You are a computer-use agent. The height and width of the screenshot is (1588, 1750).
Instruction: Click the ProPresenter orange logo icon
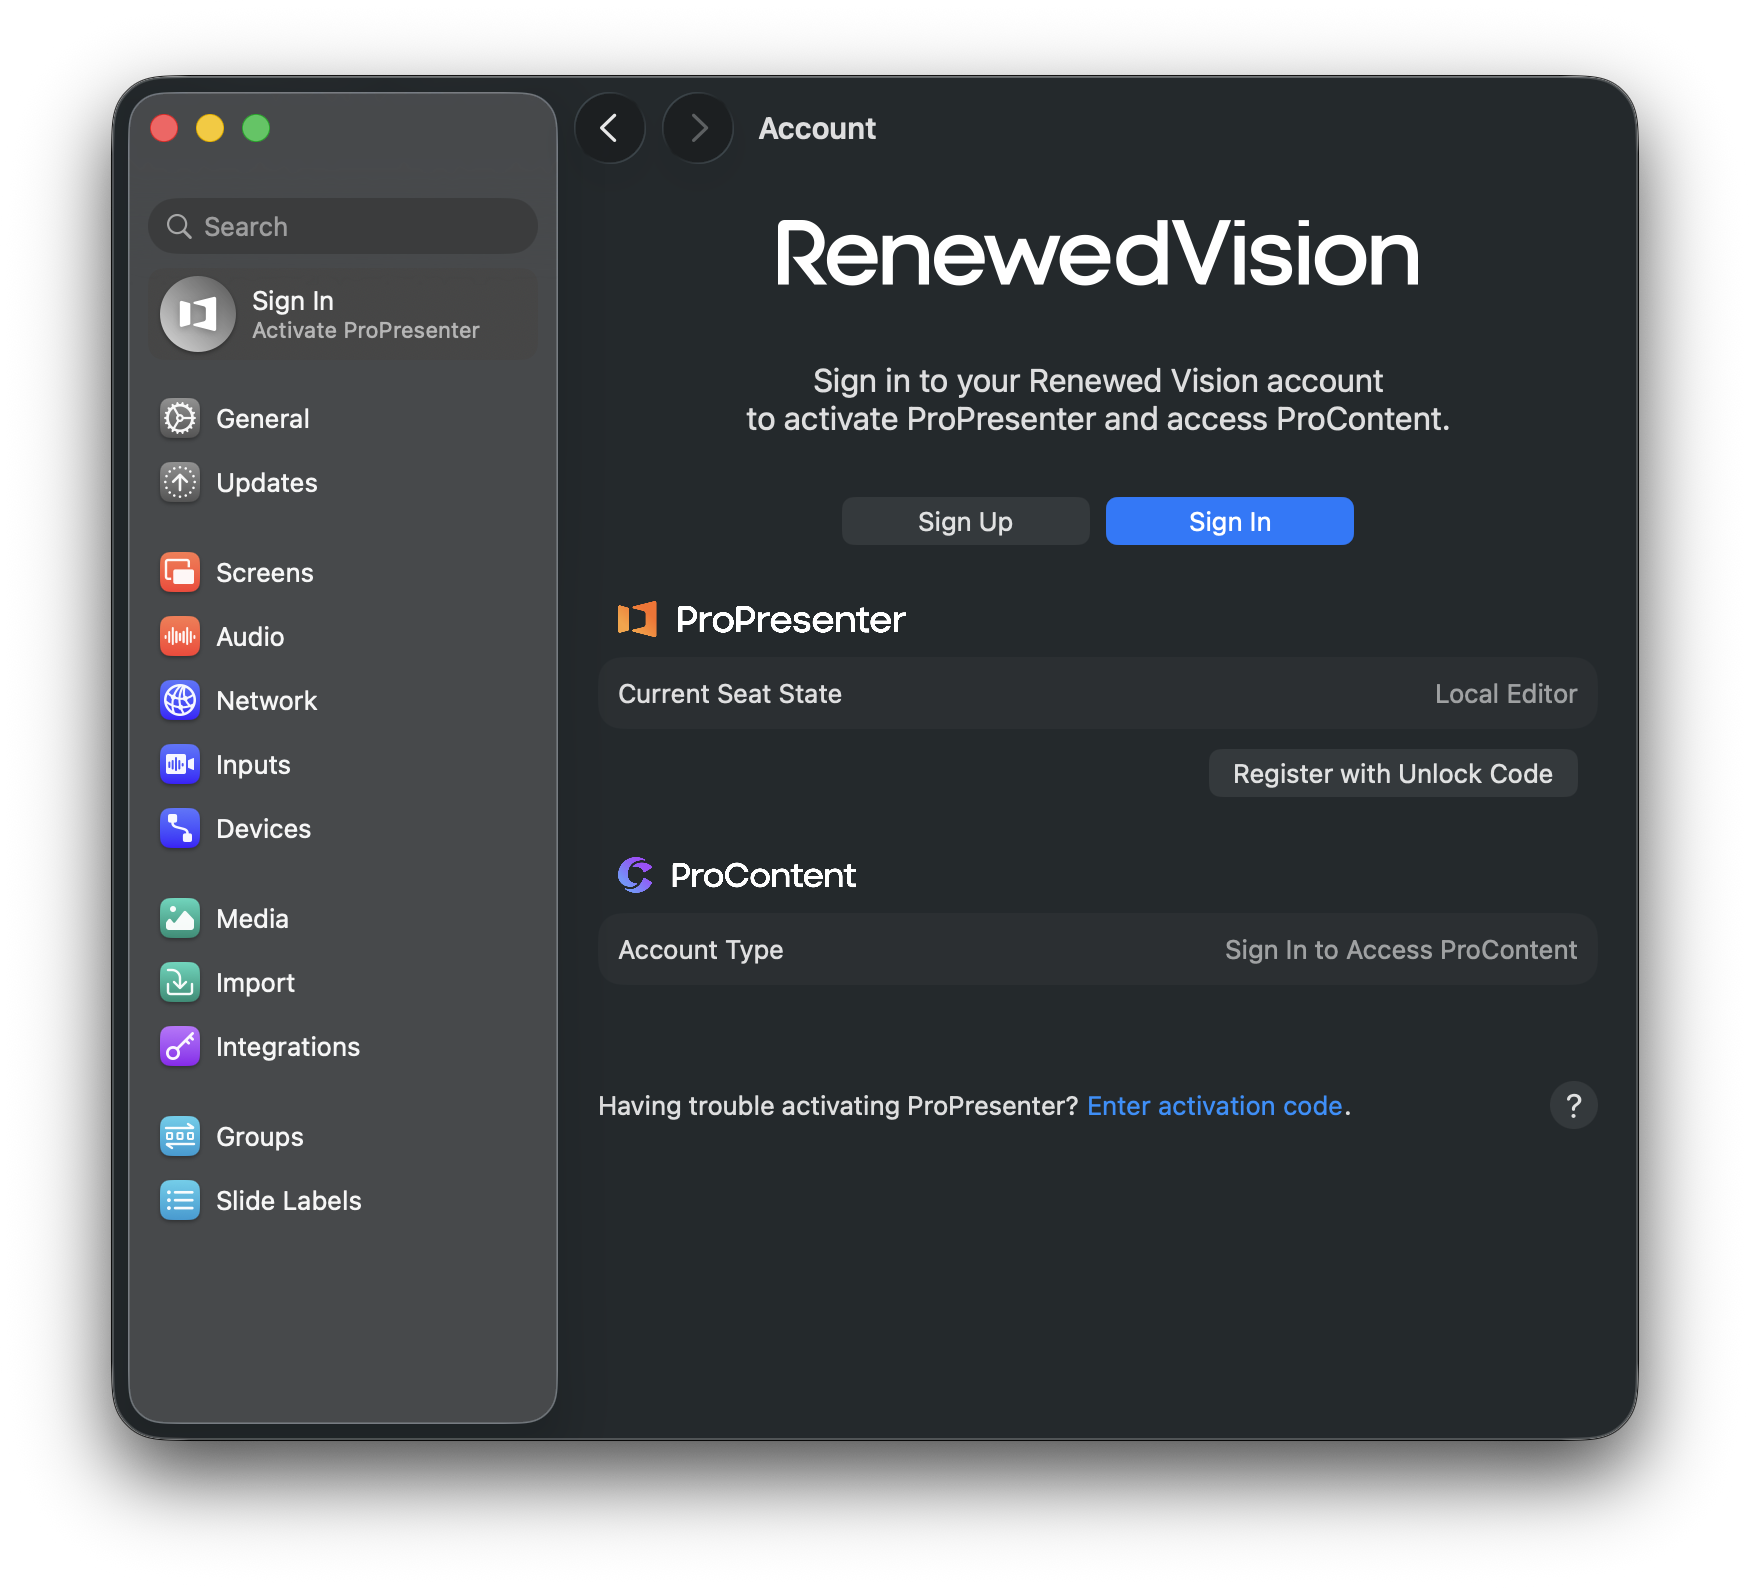coord(637,619)
